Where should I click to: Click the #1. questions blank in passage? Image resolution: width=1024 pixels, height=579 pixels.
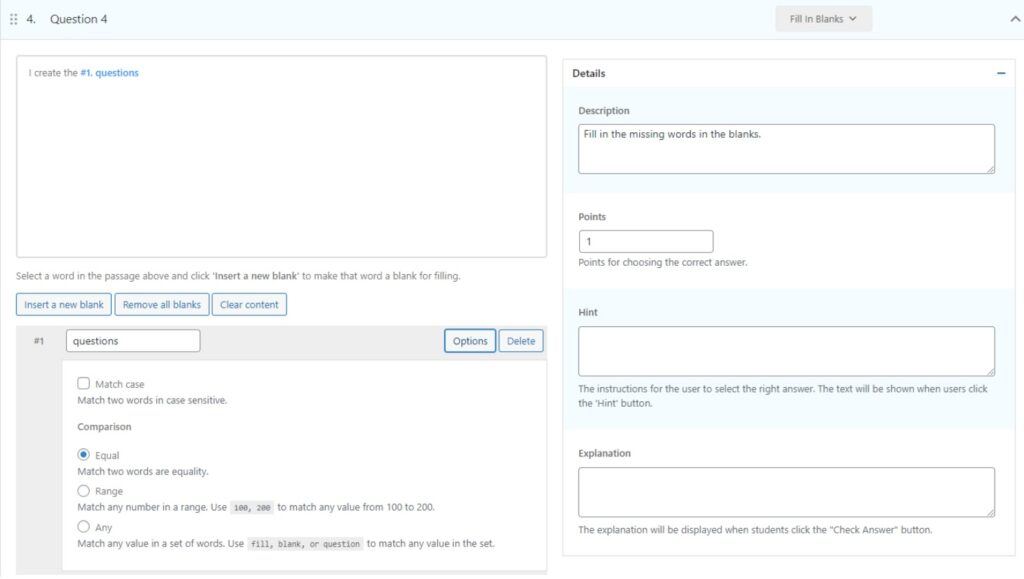(110, 73)
